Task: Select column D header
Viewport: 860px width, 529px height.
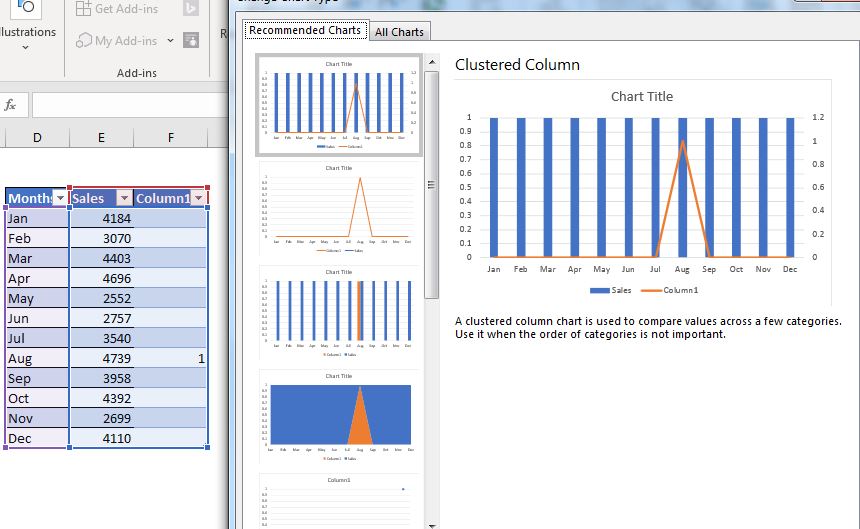Action: [x=37, y=138]
